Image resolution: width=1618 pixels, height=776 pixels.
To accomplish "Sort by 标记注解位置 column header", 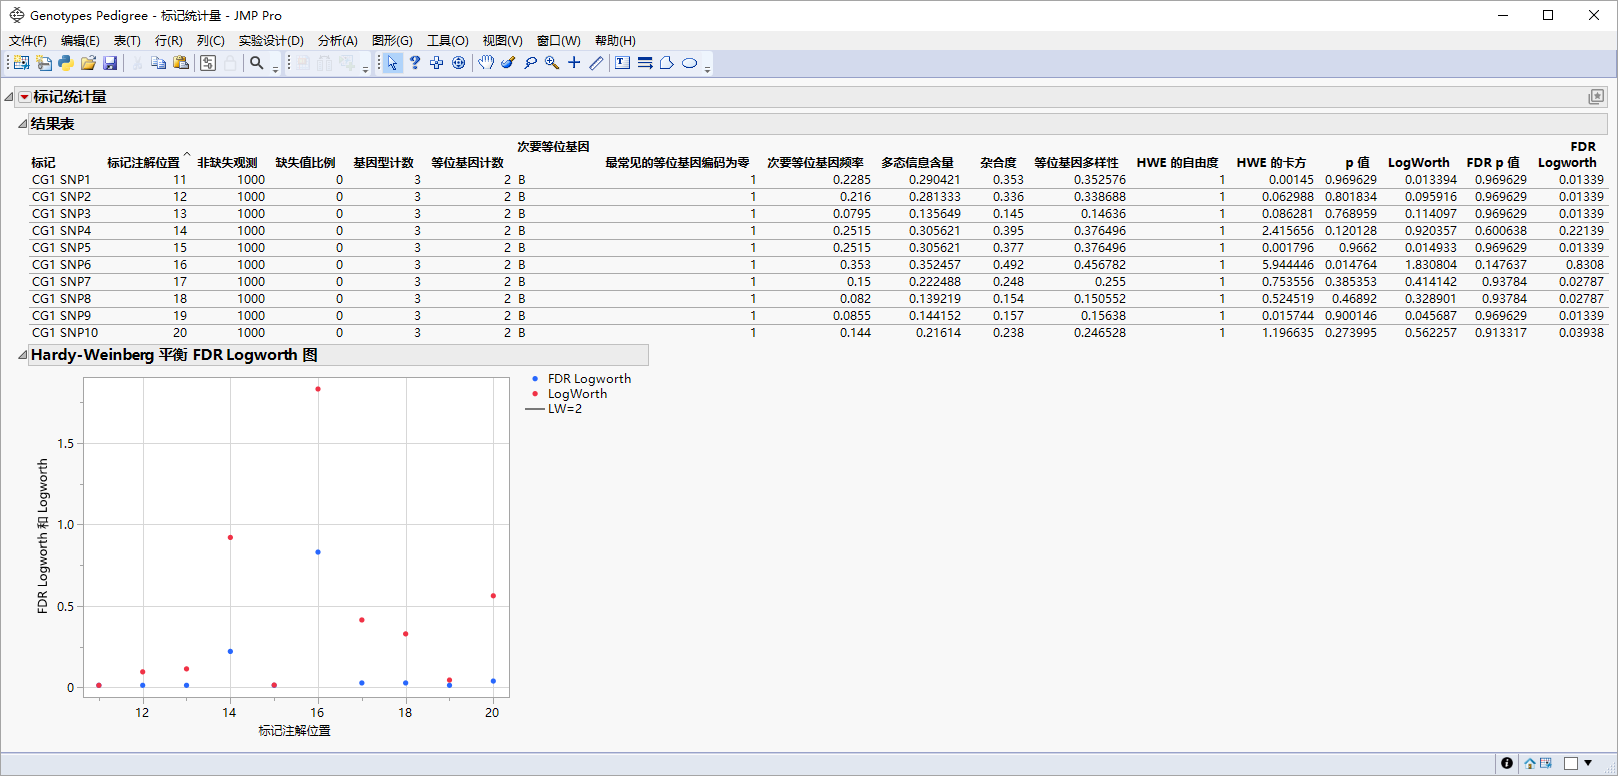I will (x=143, y=162).
